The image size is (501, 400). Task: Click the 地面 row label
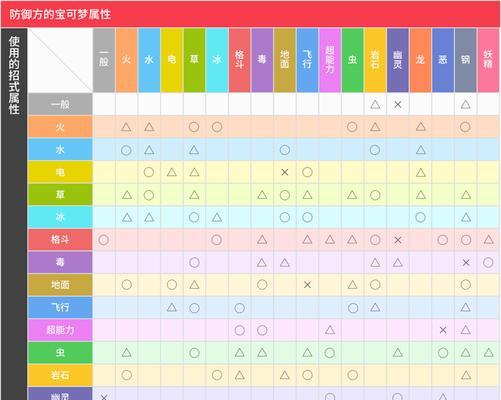(60, 285)
